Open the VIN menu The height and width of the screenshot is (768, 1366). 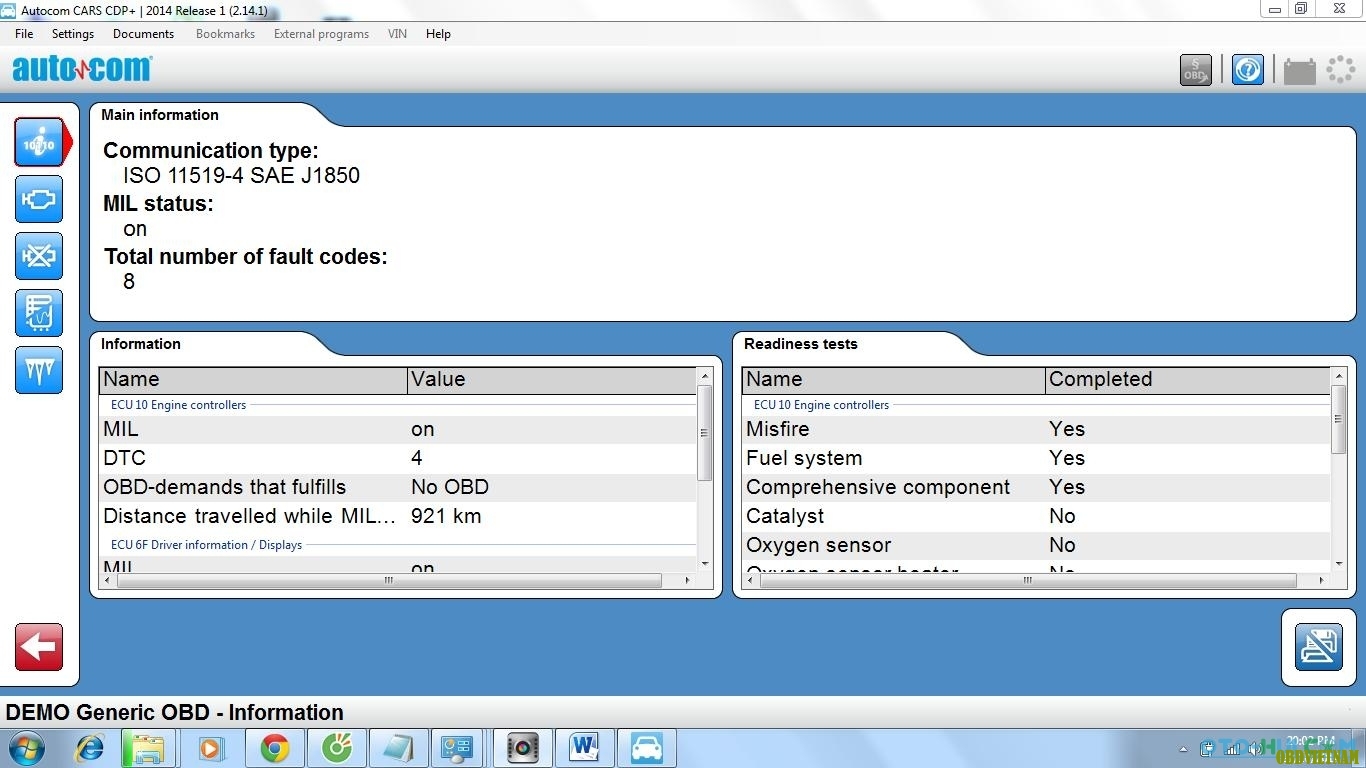pyautogui.click(x=397, y=34)
